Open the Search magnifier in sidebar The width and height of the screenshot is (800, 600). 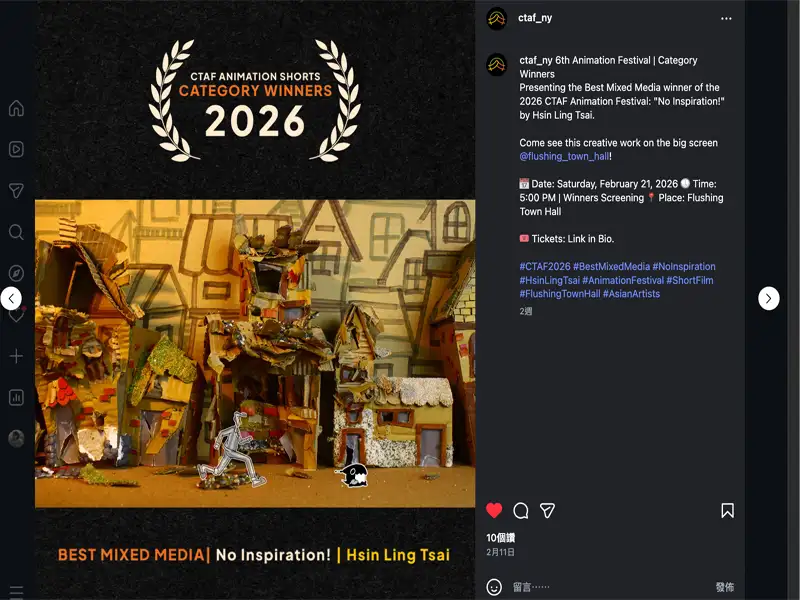[x=16, y=232]
